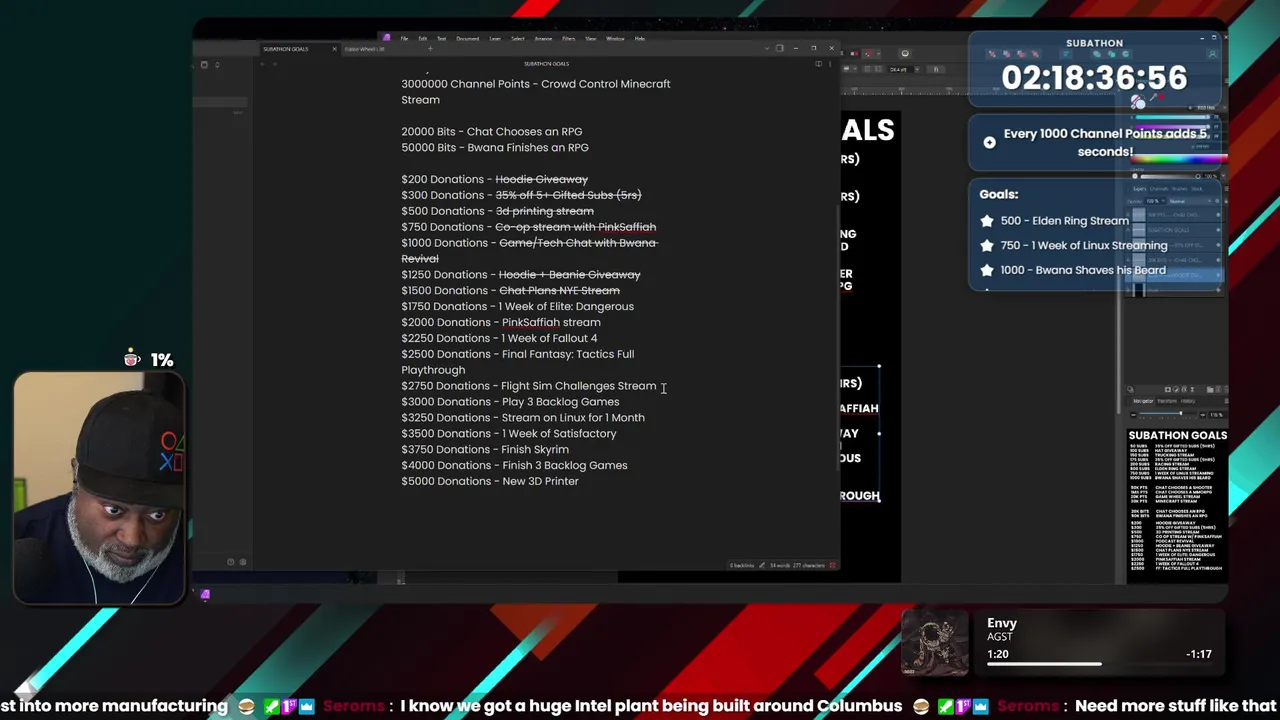Open the File menu in Affinity

tap(404, 38)
